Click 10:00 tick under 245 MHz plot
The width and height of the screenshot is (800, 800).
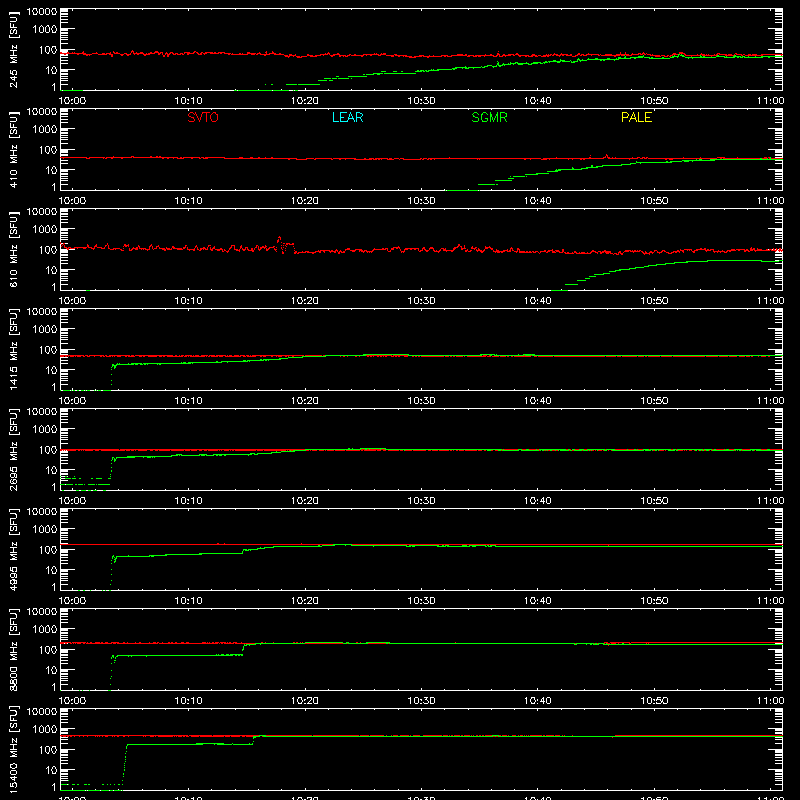[x=72, y=101]
